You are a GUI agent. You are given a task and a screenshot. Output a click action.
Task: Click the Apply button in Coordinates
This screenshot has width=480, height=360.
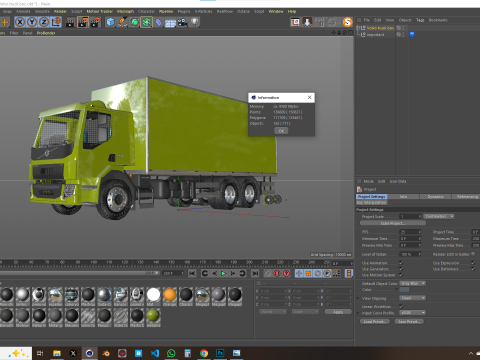tap(338, 312)
